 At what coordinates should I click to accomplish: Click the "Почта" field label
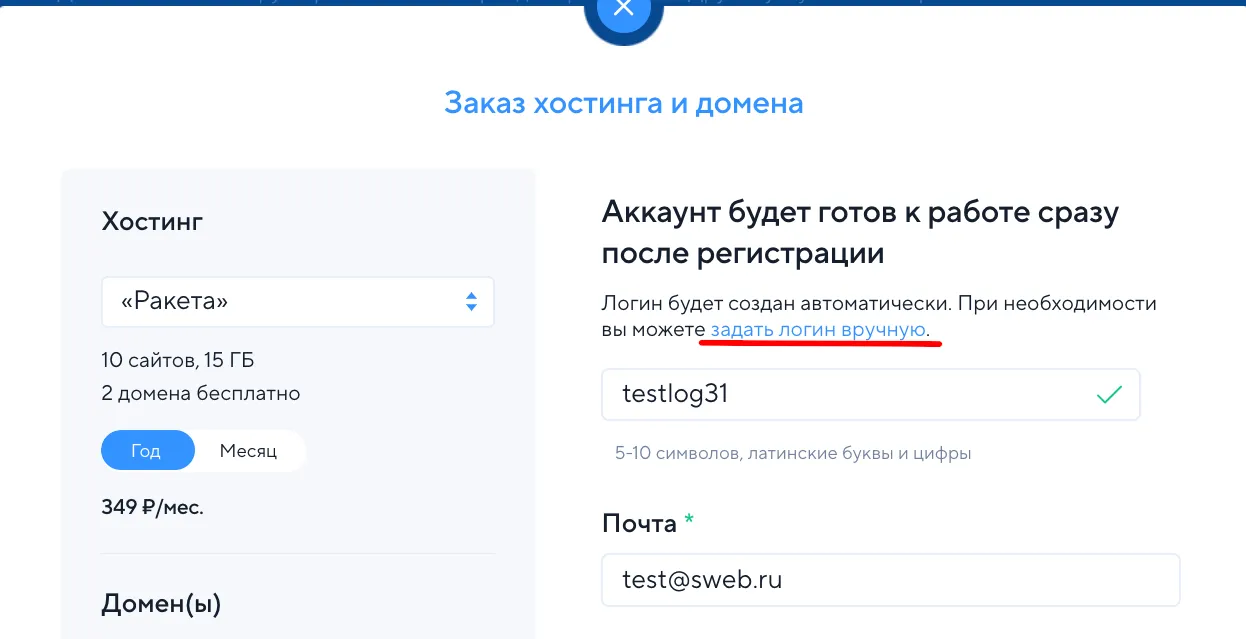pyautogui.click(x=639, y=523)
